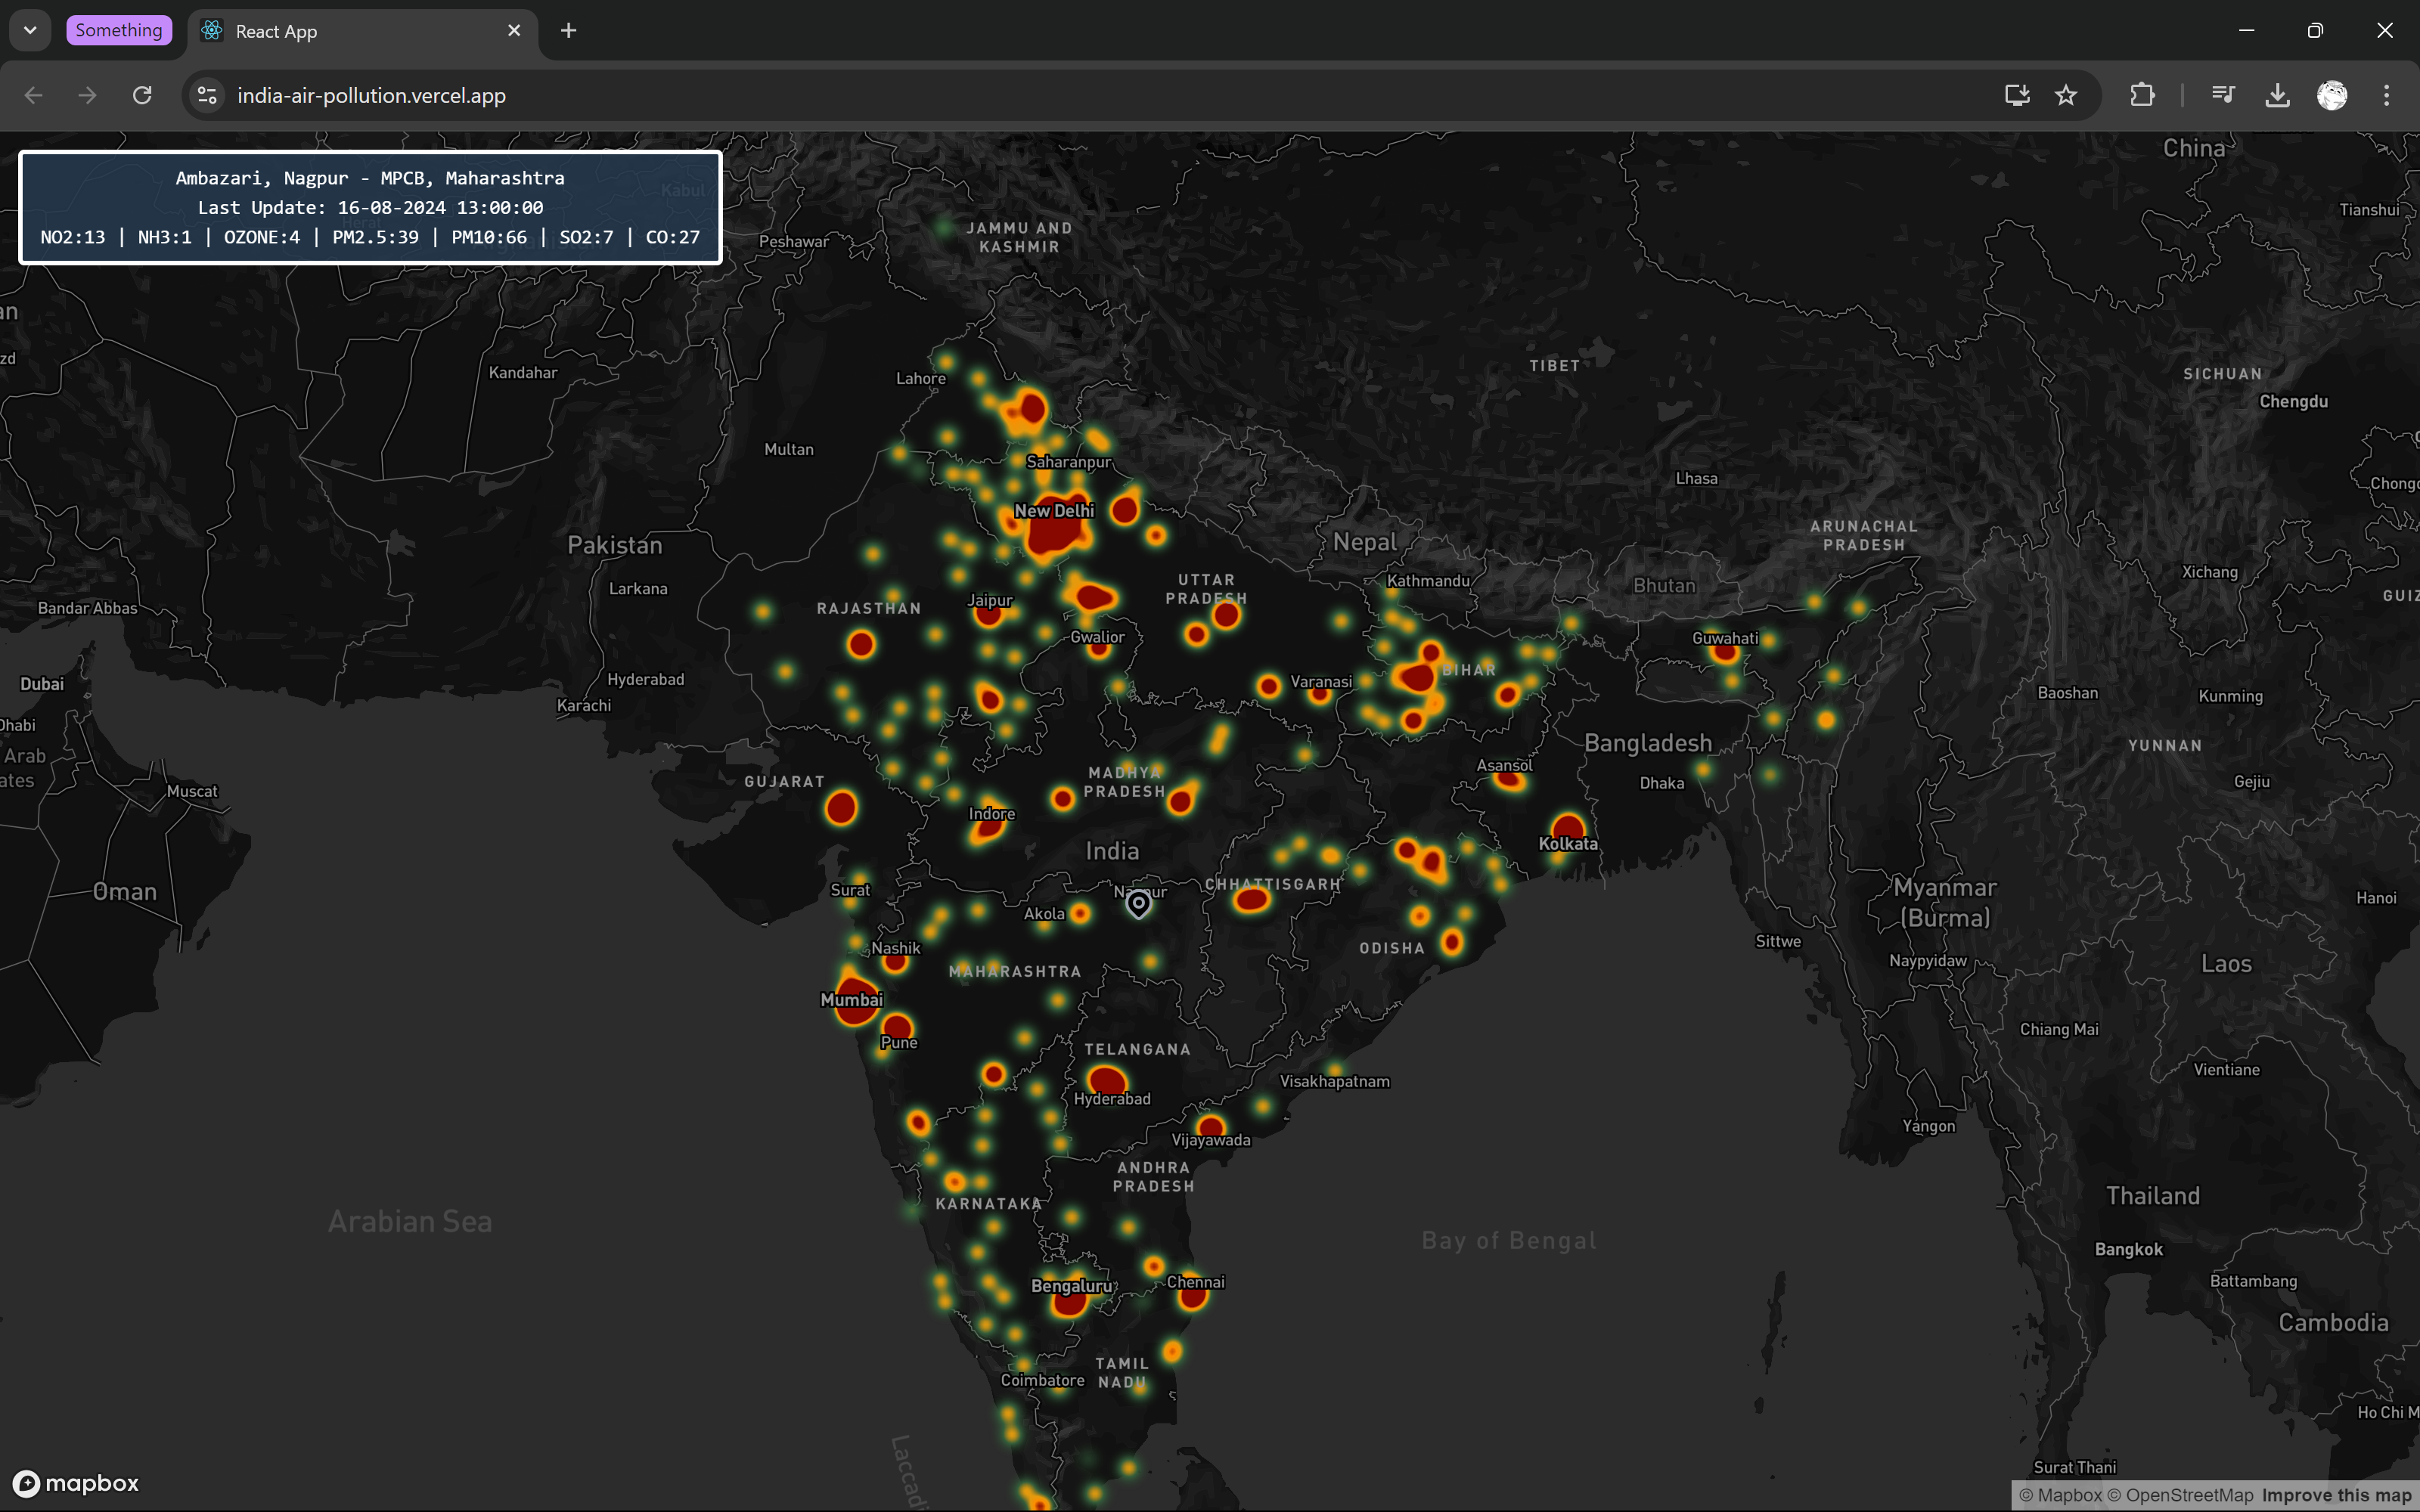
Task: Open the OpenStreetMap attribution link
Action: pyautogui.click(x=2180, y=1496)
